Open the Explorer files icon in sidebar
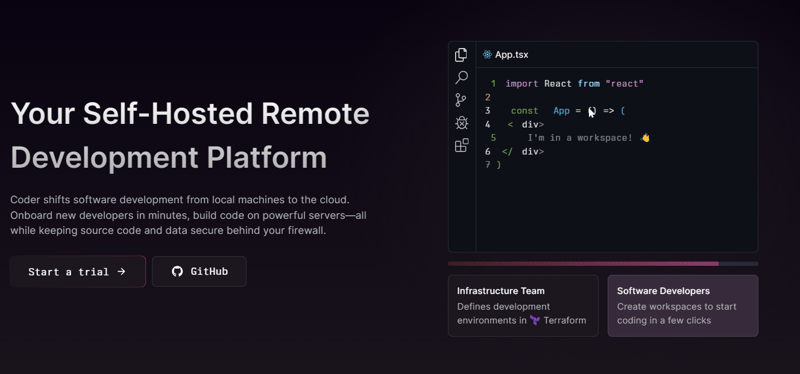The image size is (800, 374). 461,55
